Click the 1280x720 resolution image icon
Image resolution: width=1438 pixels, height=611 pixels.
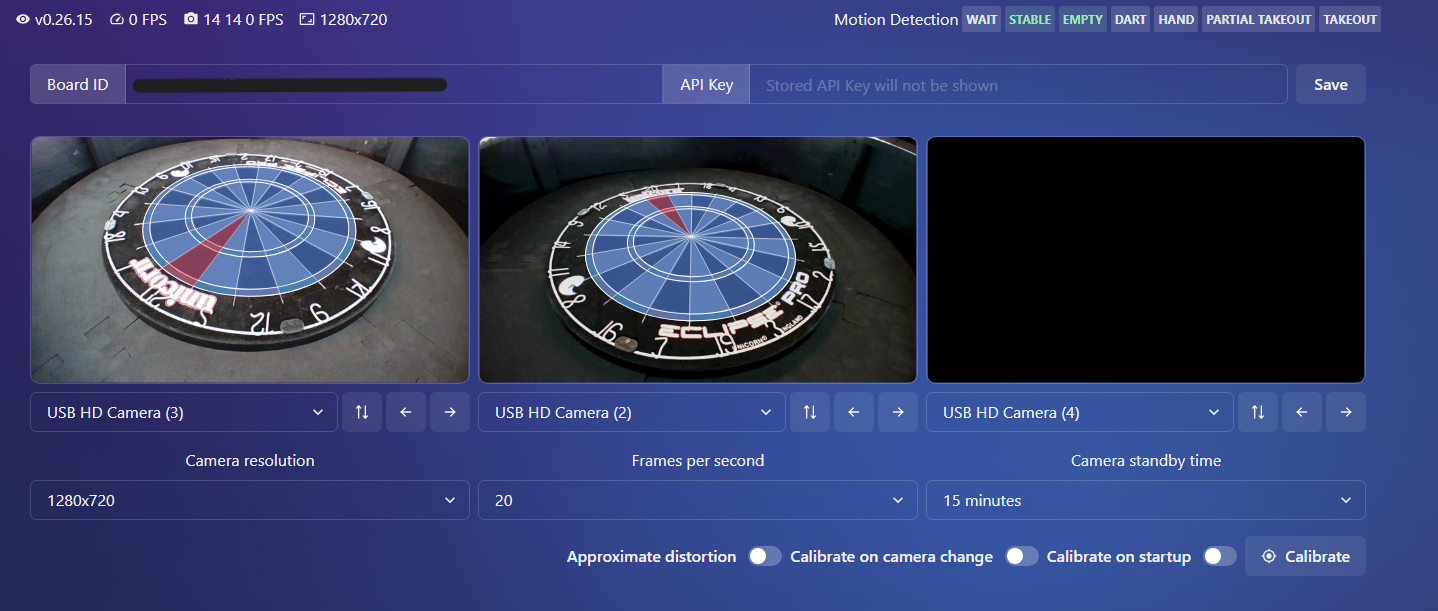(x=306, y=19)
